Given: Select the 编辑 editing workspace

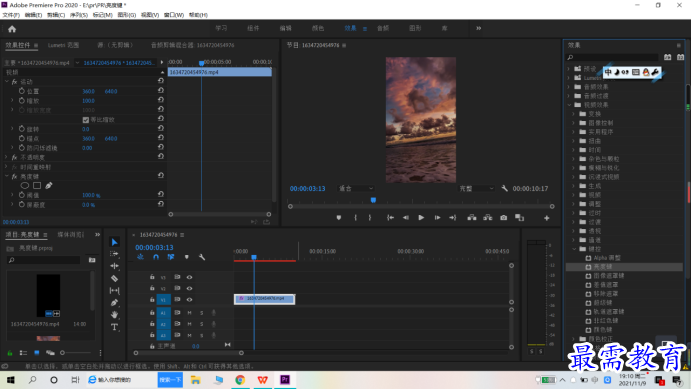Looking at the screenshot, I should click(x=286, y=28).
